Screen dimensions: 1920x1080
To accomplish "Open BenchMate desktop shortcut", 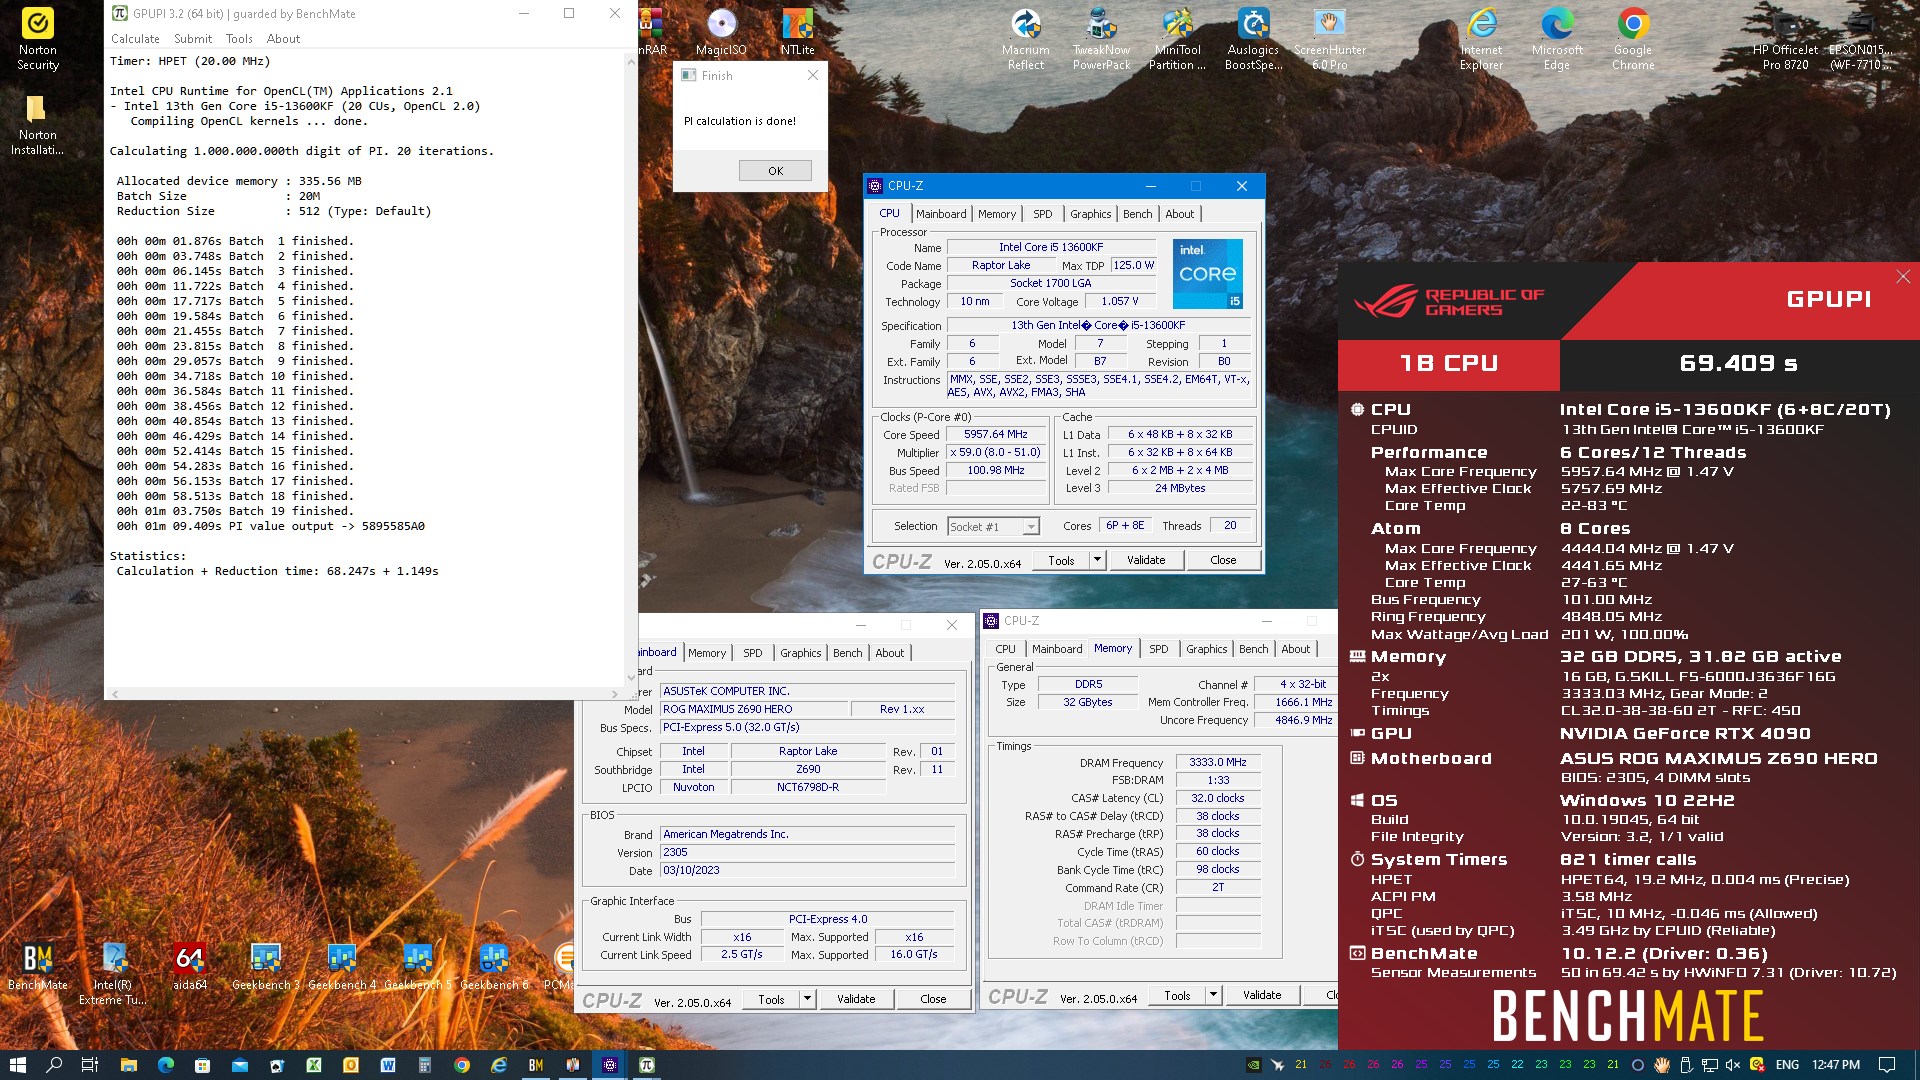I will pyautogui.click(x=38, y=967).
